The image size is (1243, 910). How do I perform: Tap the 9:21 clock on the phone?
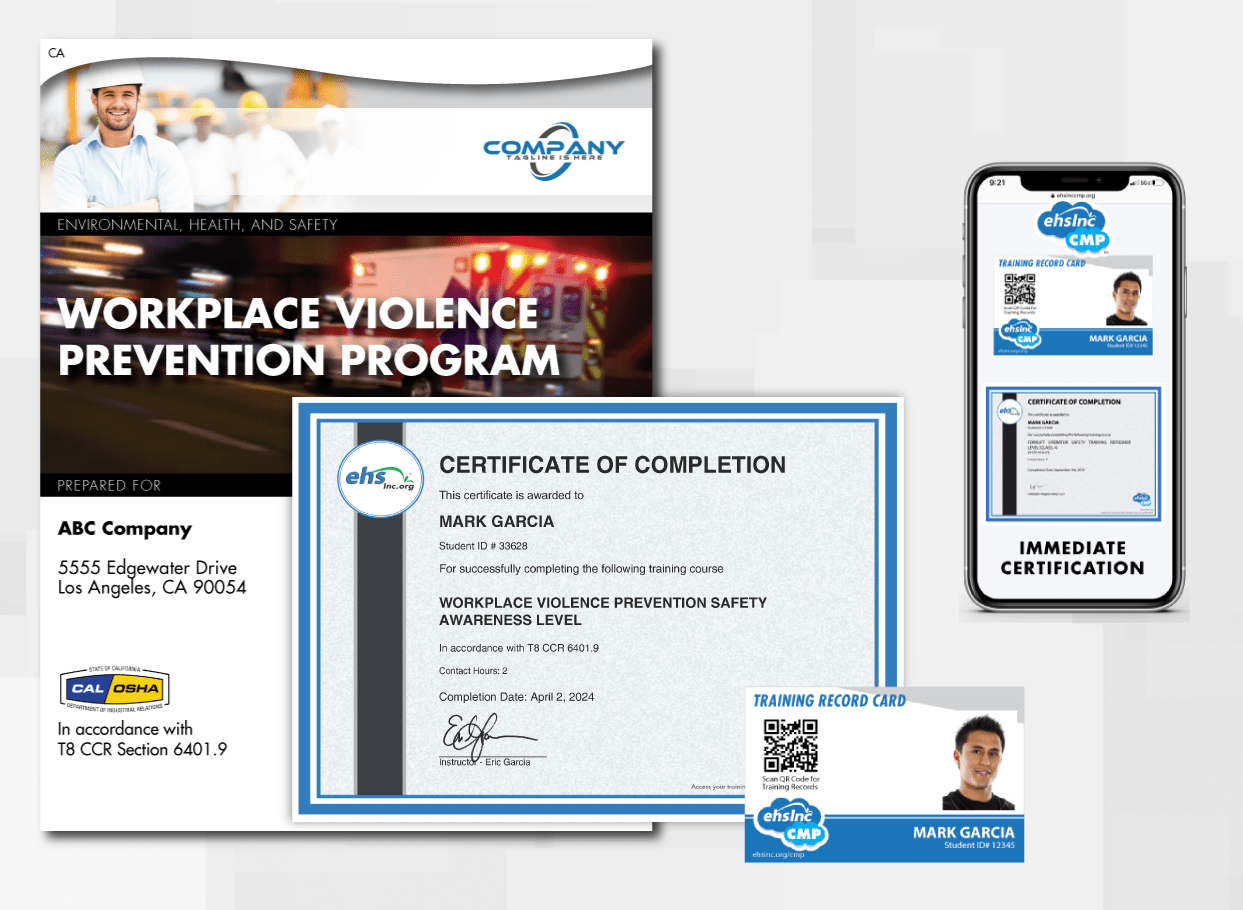click(998, 183)
